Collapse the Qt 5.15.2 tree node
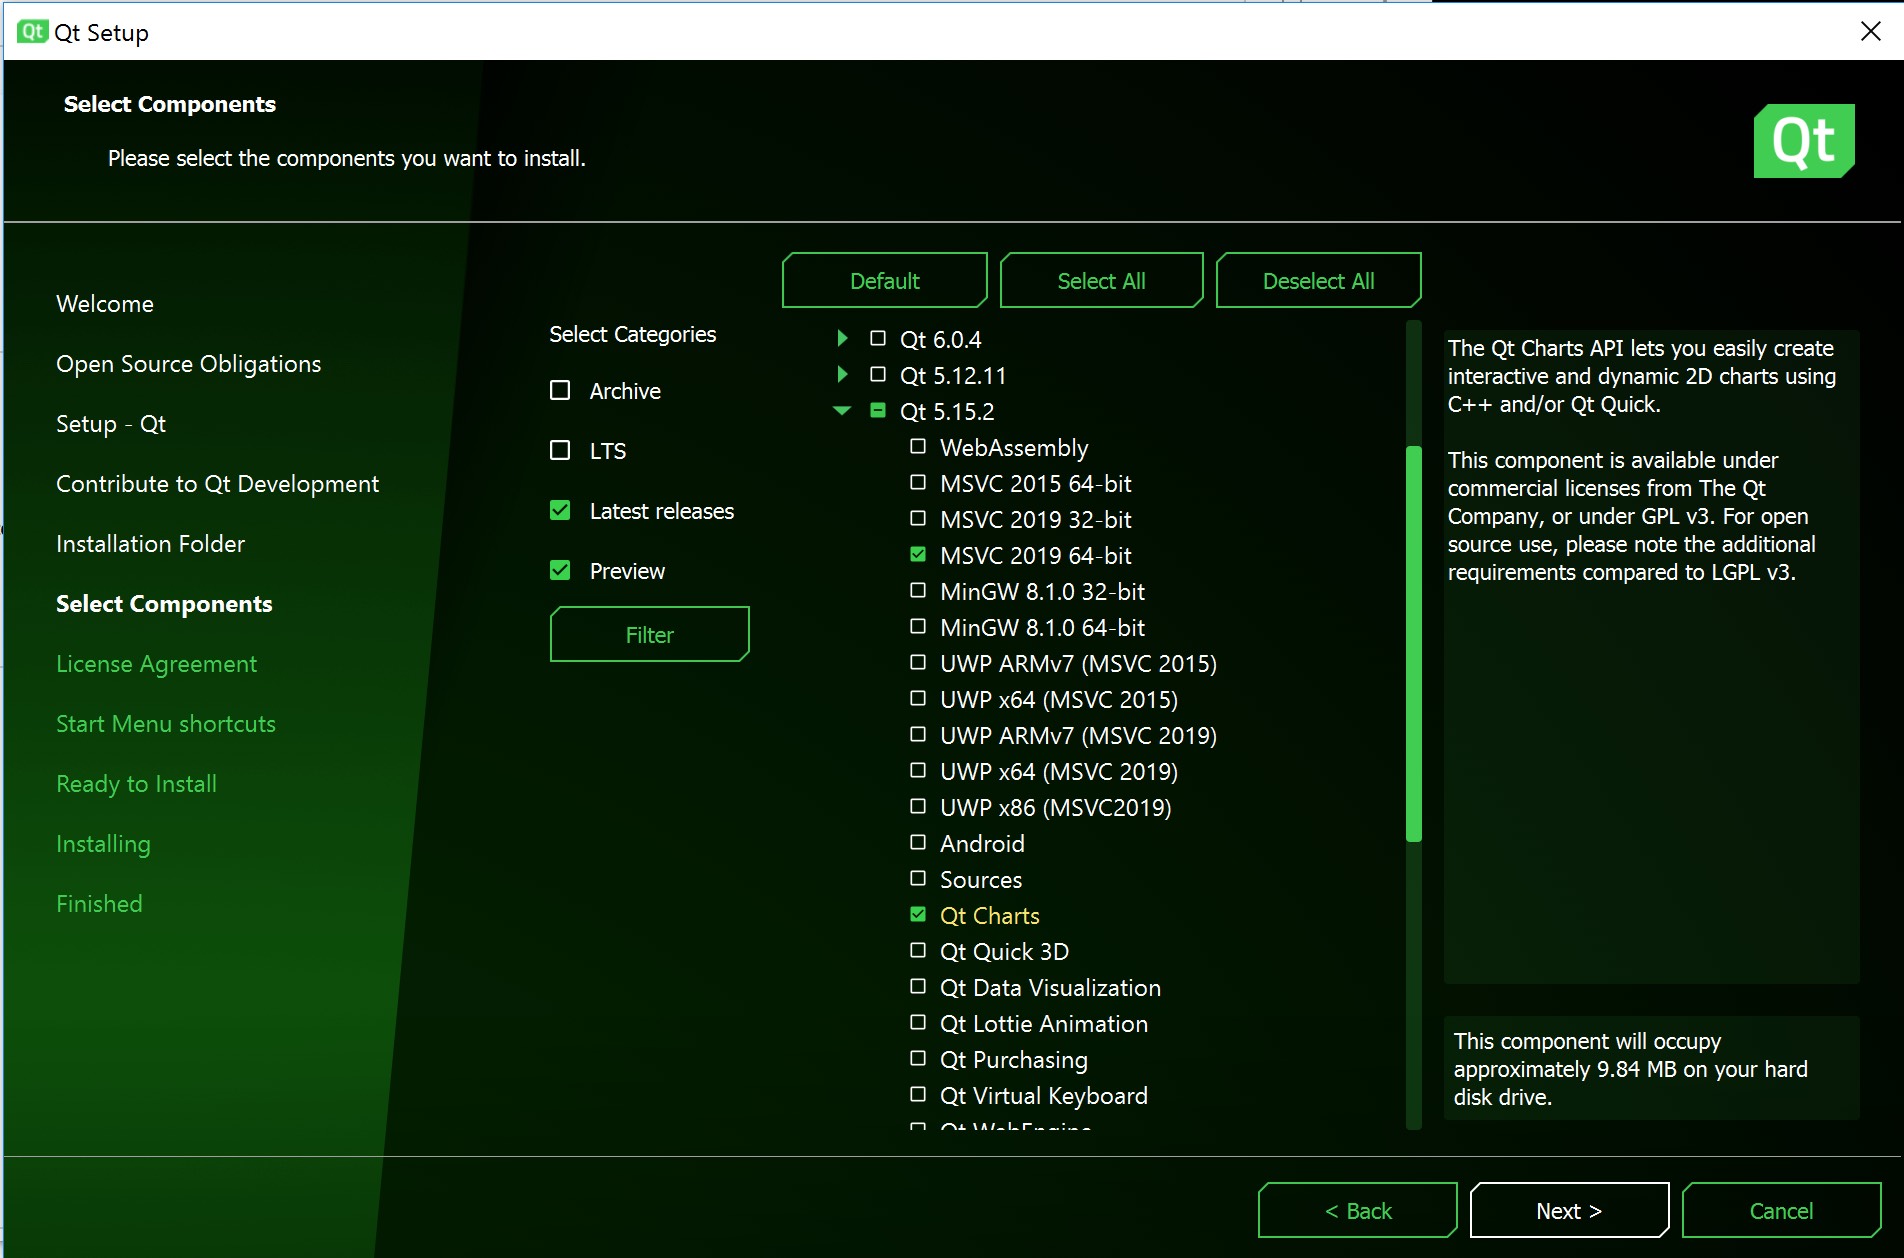Viewport: 1904px width, 1258px height. pos(841,411)
